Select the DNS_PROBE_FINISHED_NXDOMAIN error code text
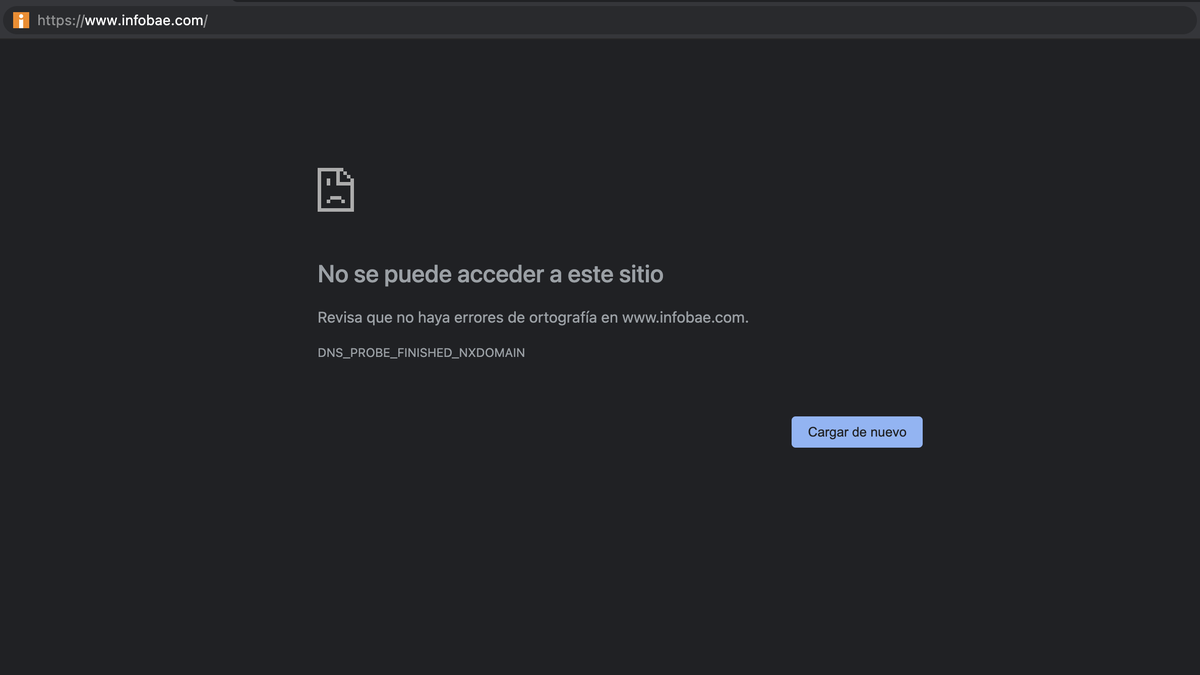This screenshot has width=1200, height=675. click(421, 353)
